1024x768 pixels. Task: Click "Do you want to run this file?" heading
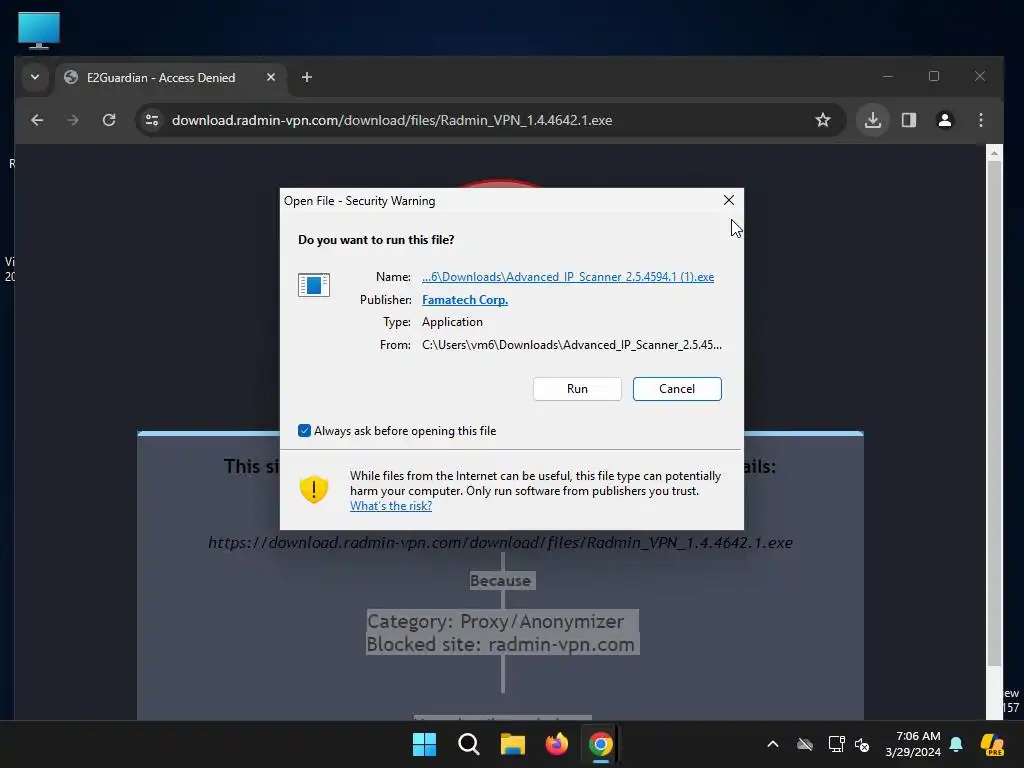click(376, 240)
